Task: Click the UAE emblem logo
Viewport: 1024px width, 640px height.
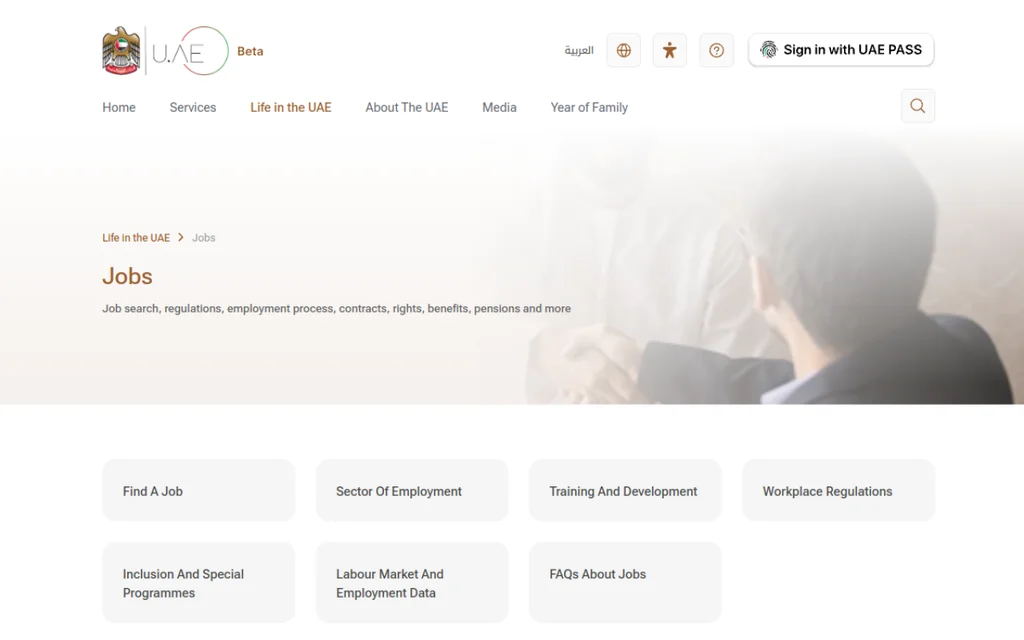Action: pos(121,51)
